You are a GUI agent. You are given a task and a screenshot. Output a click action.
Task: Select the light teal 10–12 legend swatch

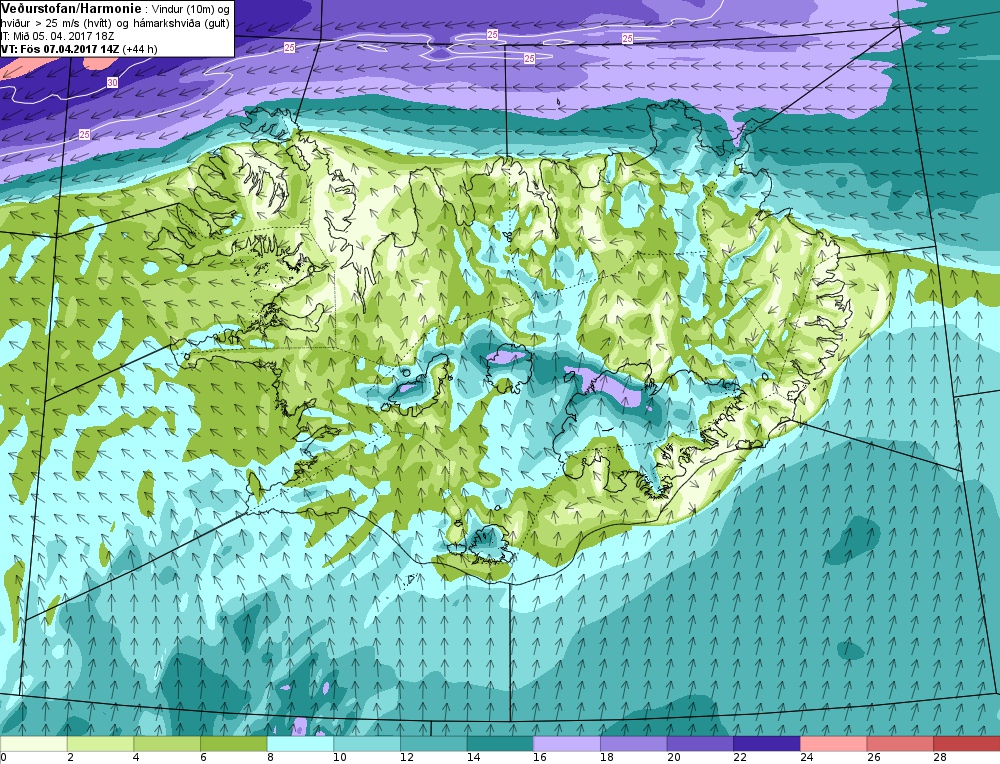click(367, 744)
